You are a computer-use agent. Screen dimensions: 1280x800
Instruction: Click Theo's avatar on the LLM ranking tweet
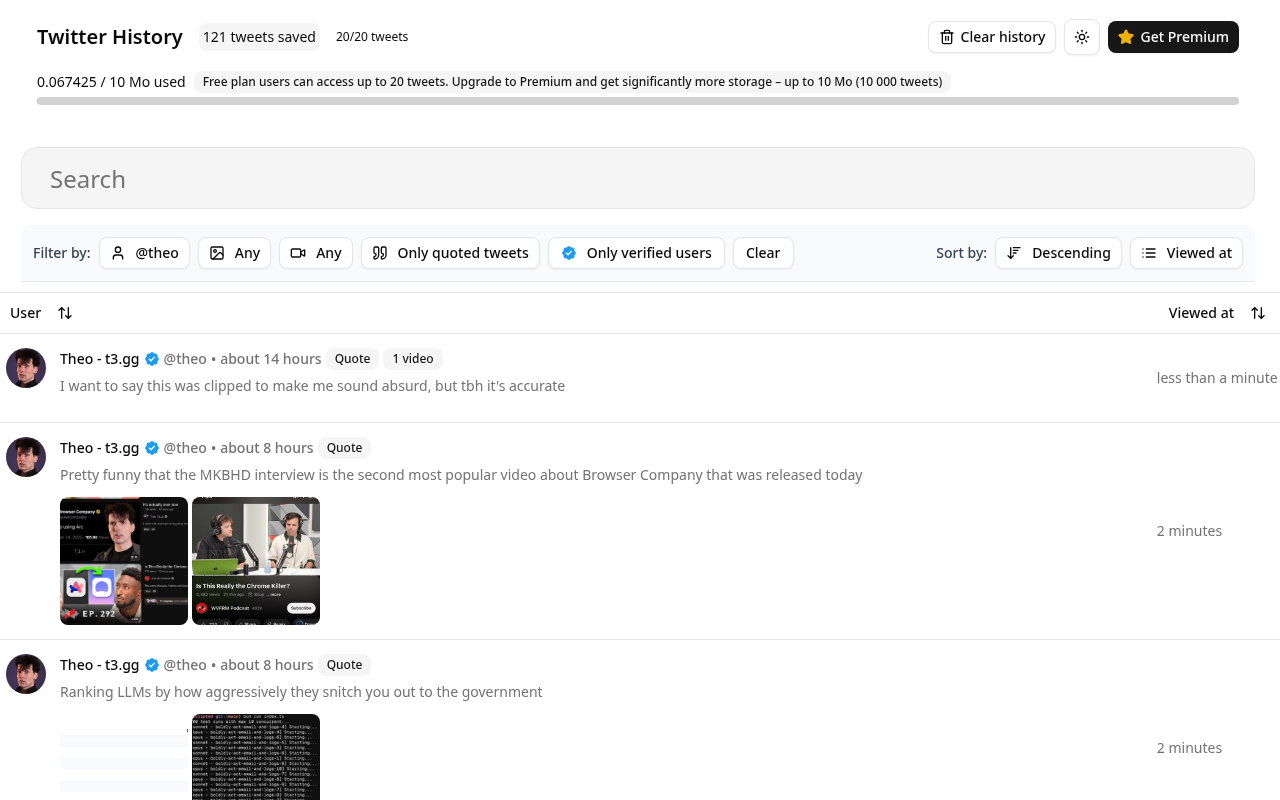26,674
